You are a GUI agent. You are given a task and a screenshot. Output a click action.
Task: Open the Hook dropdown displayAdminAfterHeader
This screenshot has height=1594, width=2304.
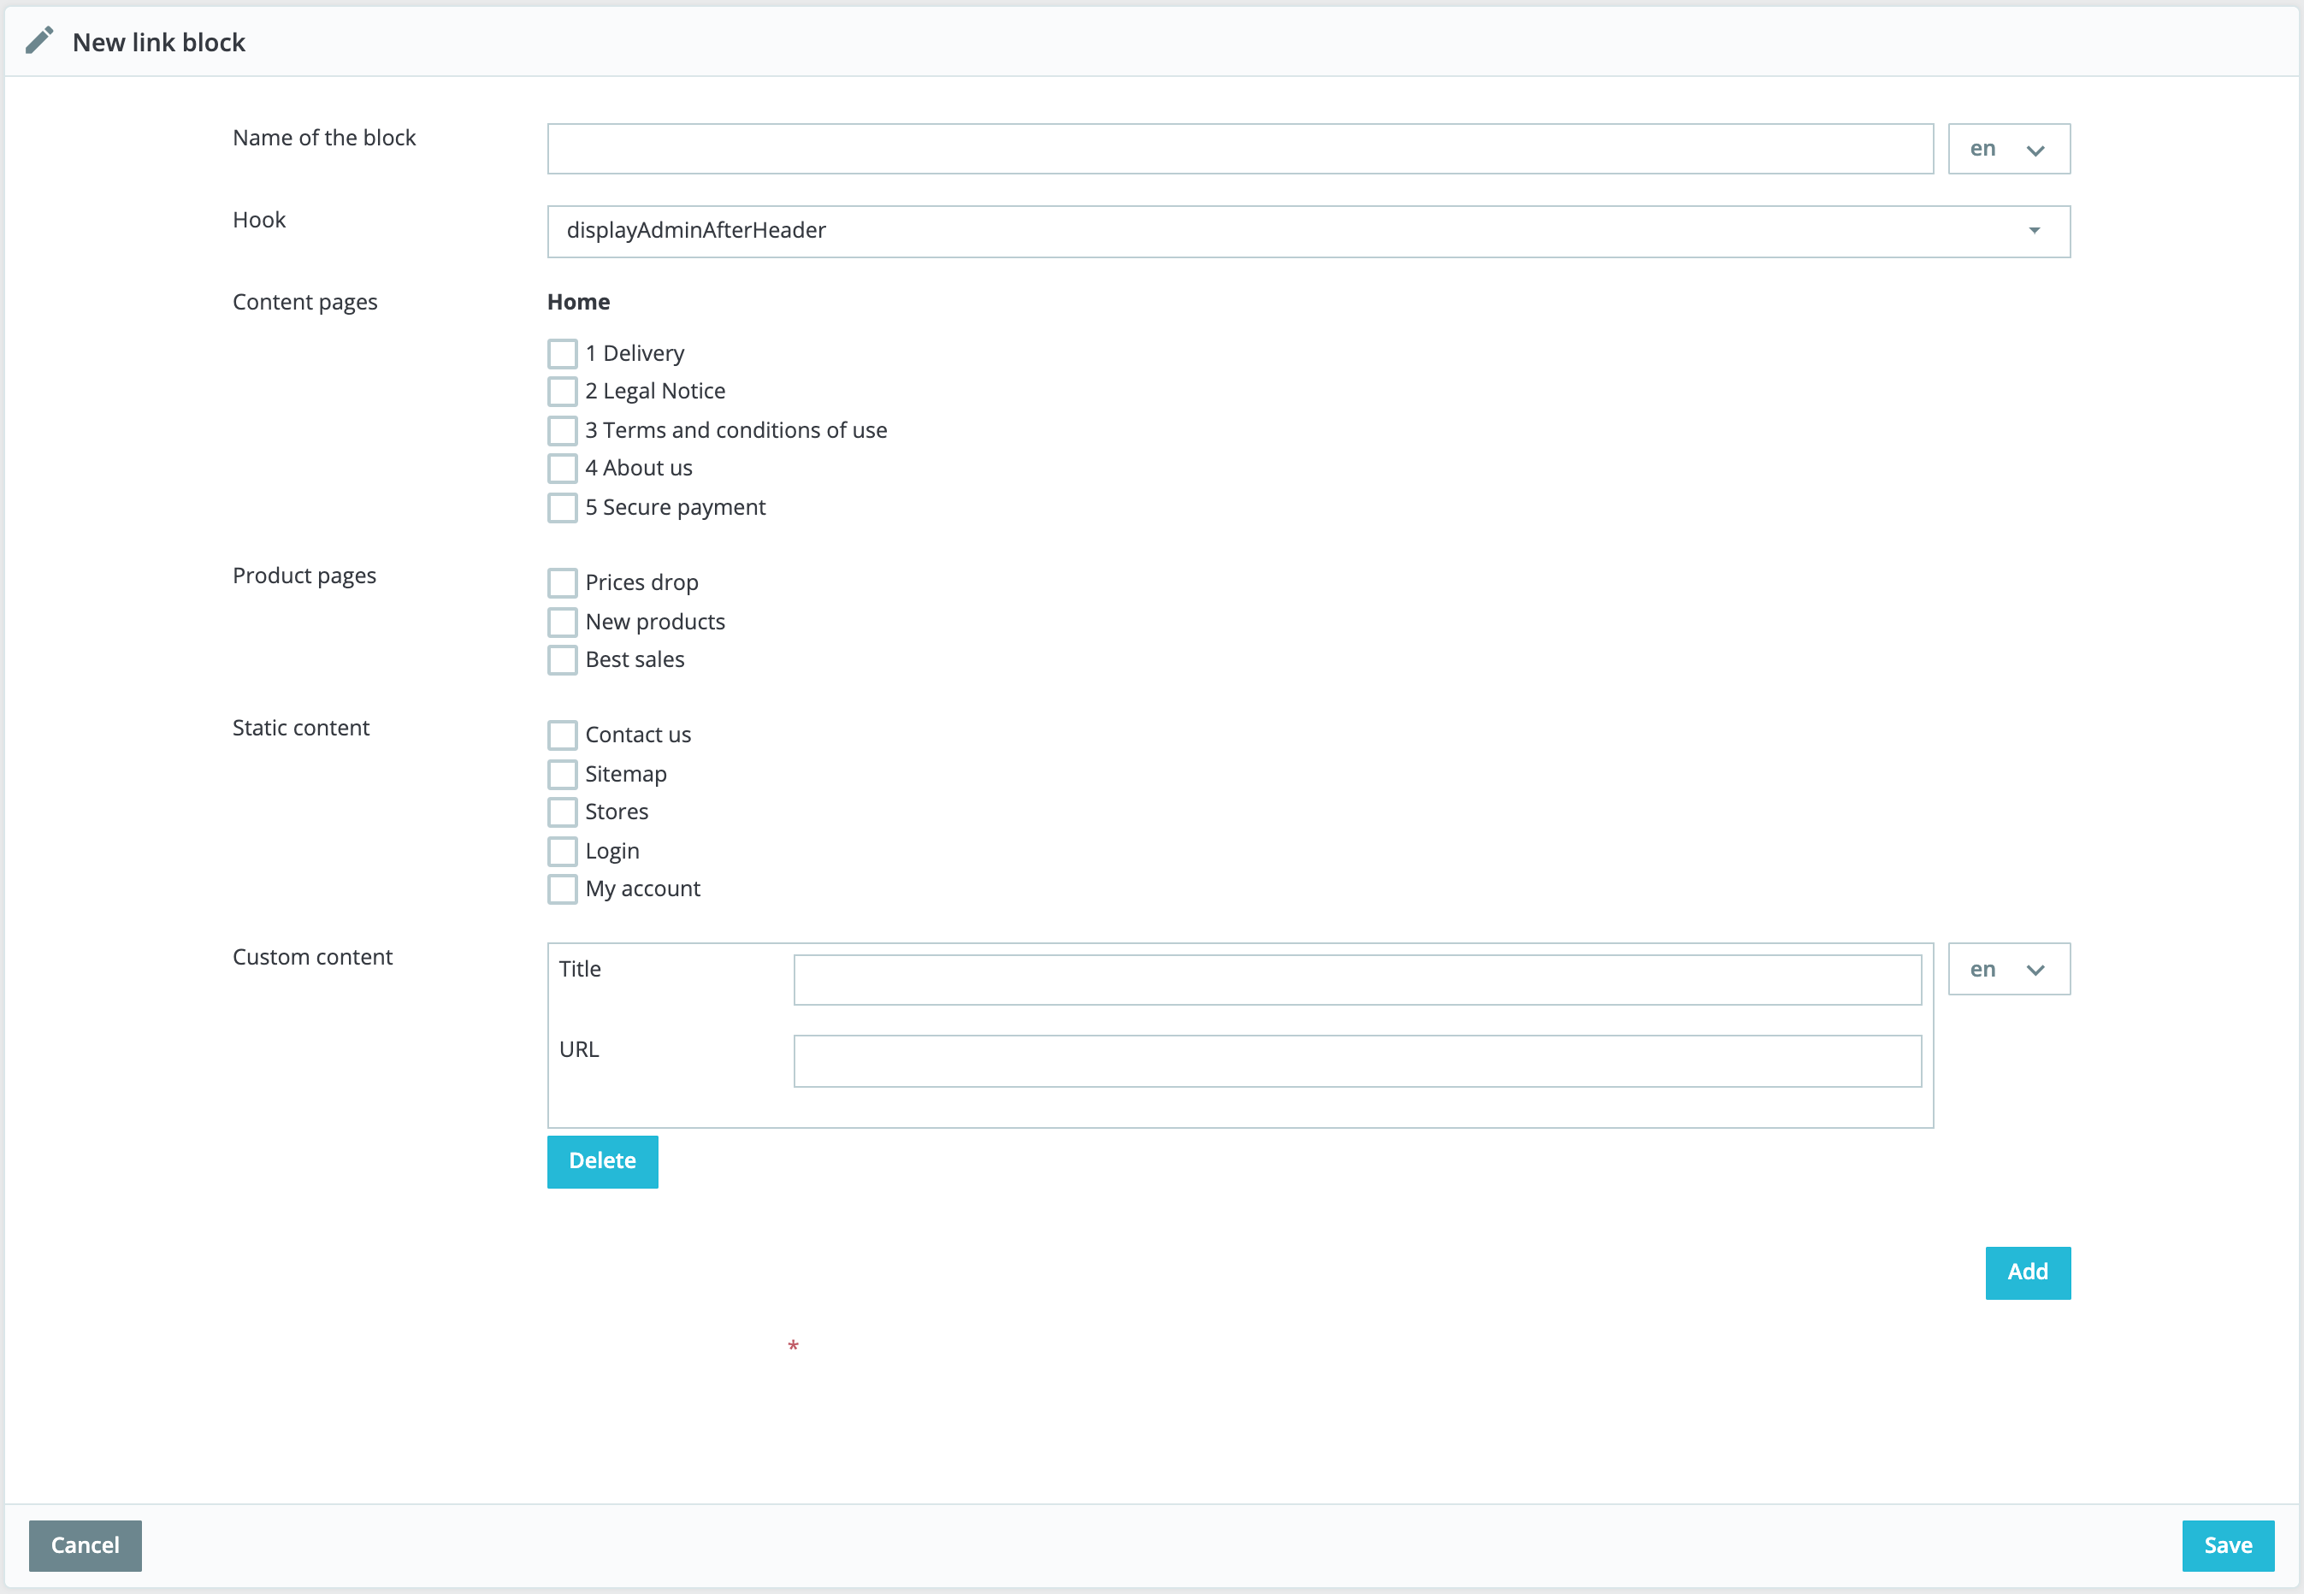click(1307, 231)
